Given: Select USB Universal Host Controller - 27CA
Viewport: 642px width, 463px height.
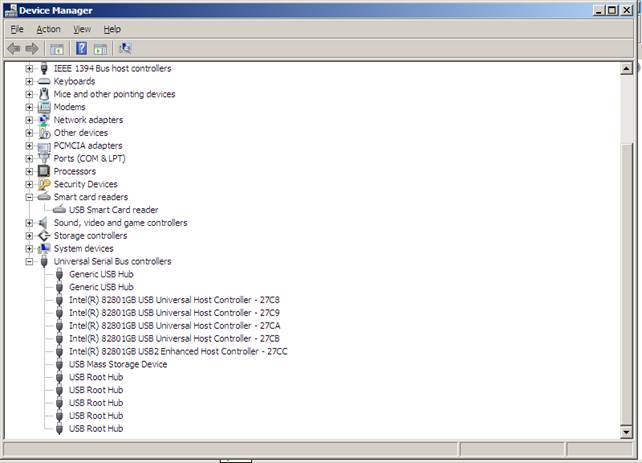Looking at the screenshot, I should tap(174, 326).
